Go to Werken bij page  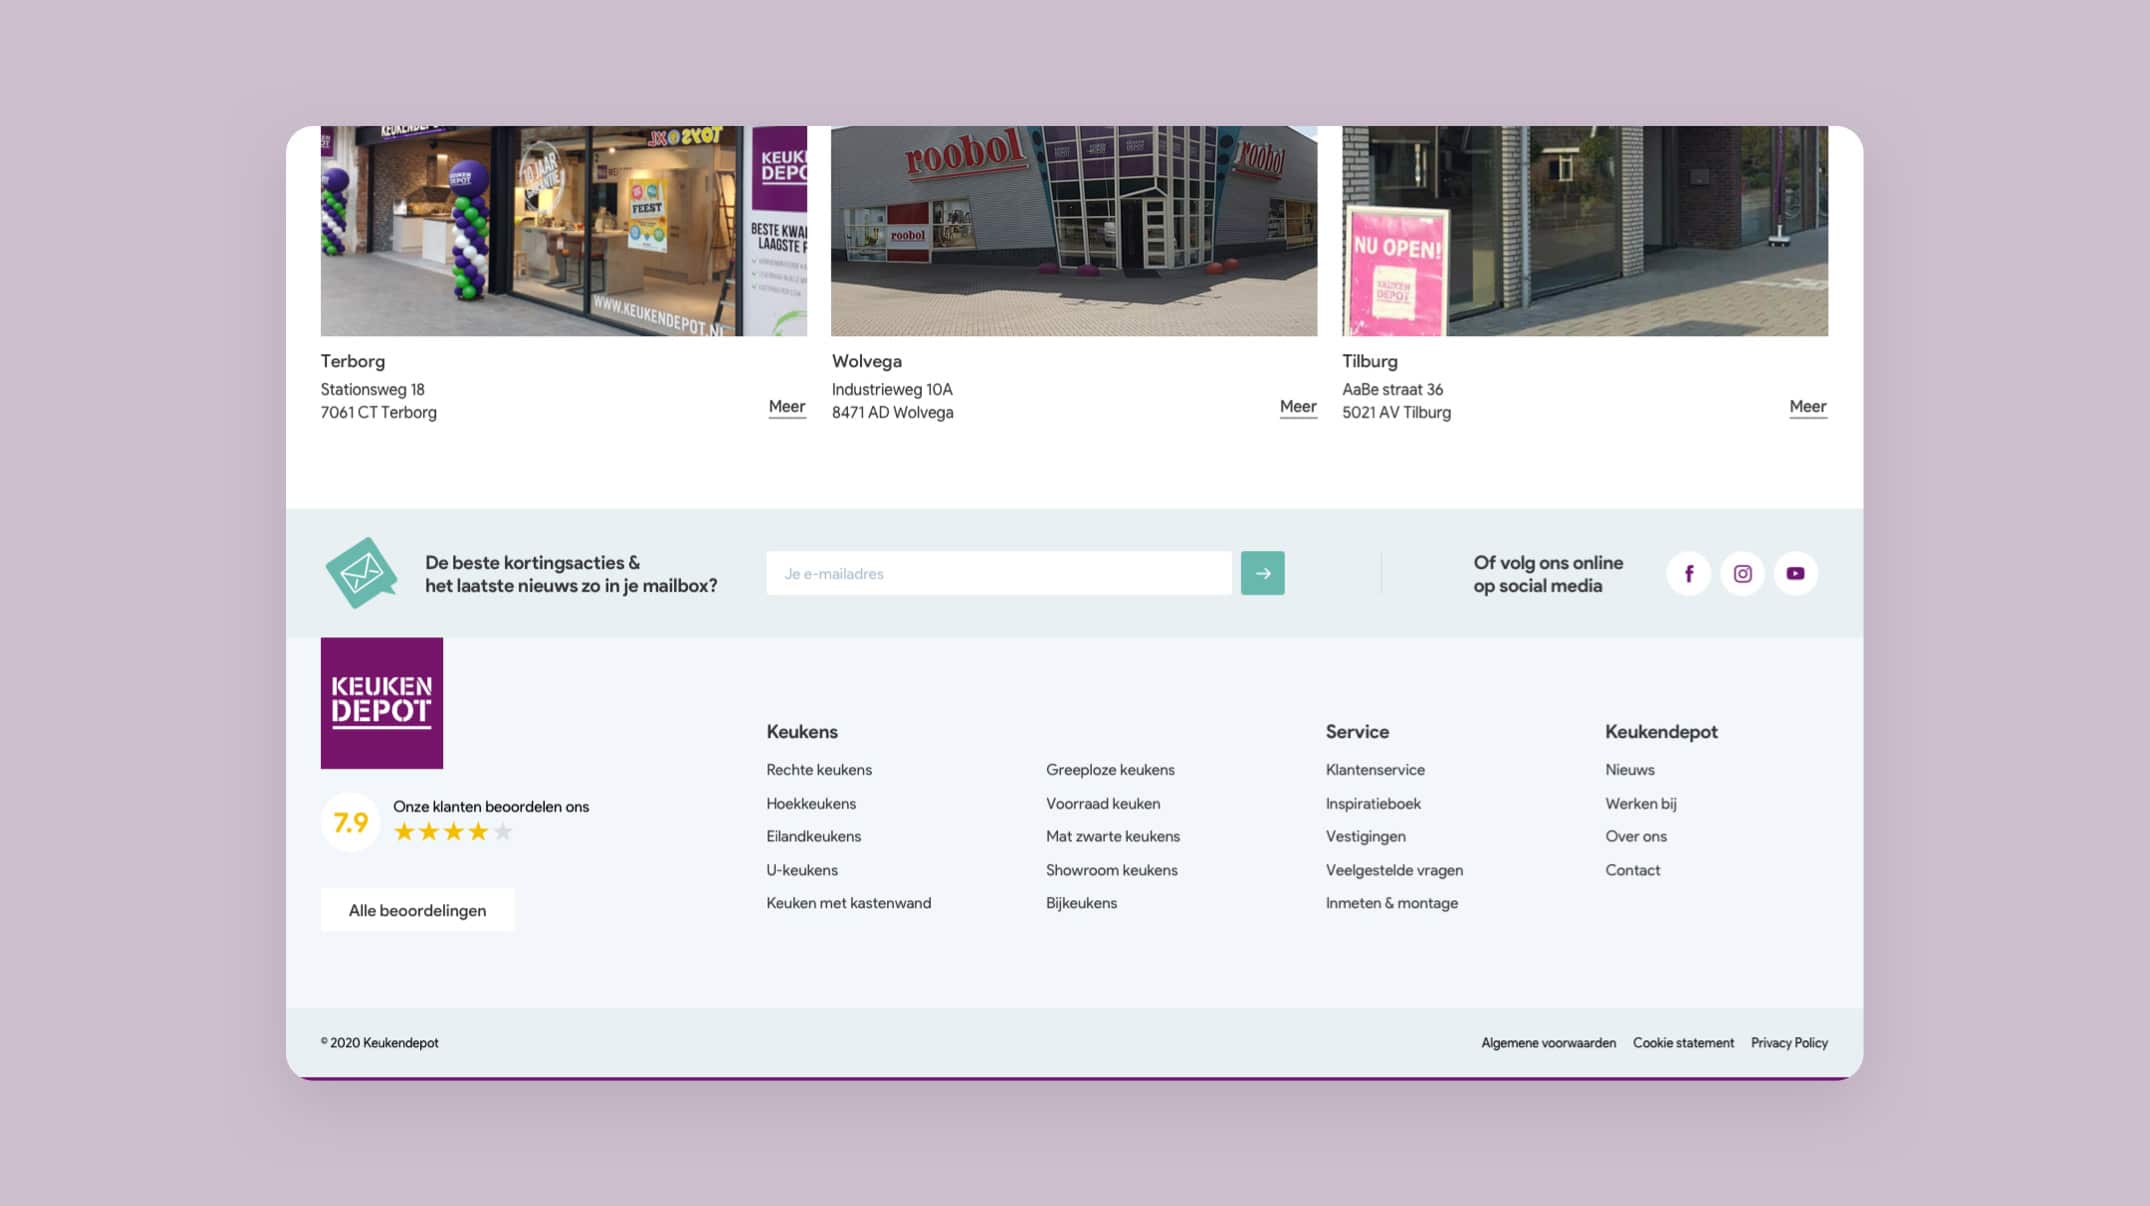coord(1640,804)
